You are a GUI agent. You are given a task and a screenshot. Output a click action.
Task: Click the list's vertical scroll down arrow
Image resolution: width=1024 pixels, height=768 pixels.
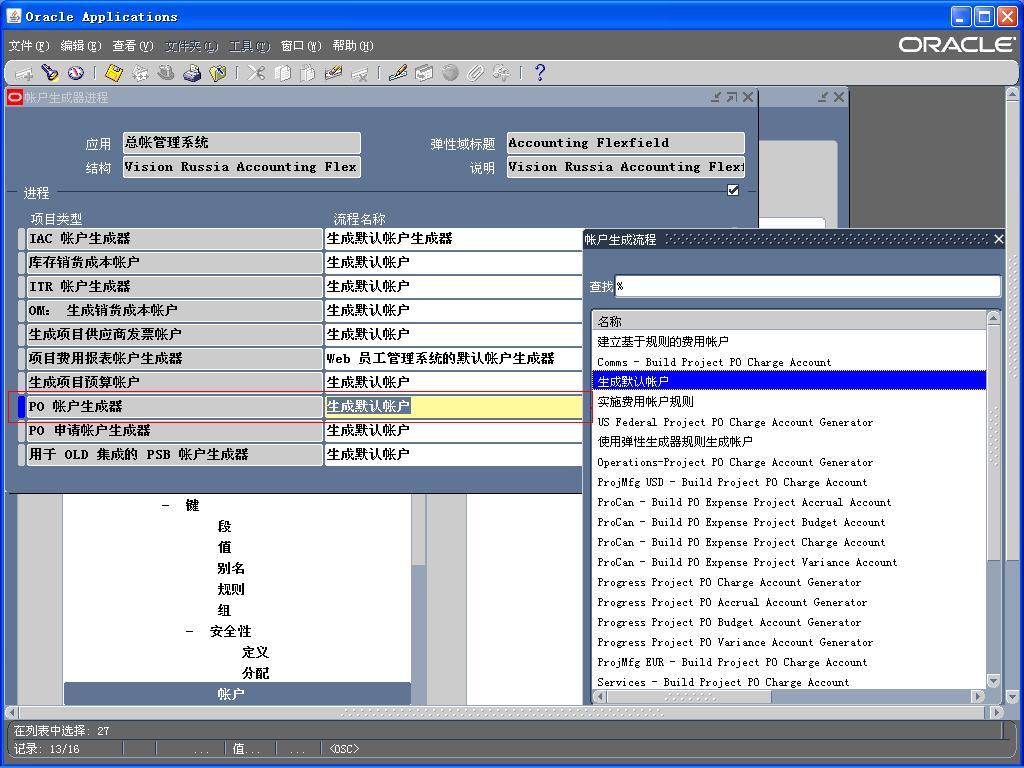click(x=993, y=681)
